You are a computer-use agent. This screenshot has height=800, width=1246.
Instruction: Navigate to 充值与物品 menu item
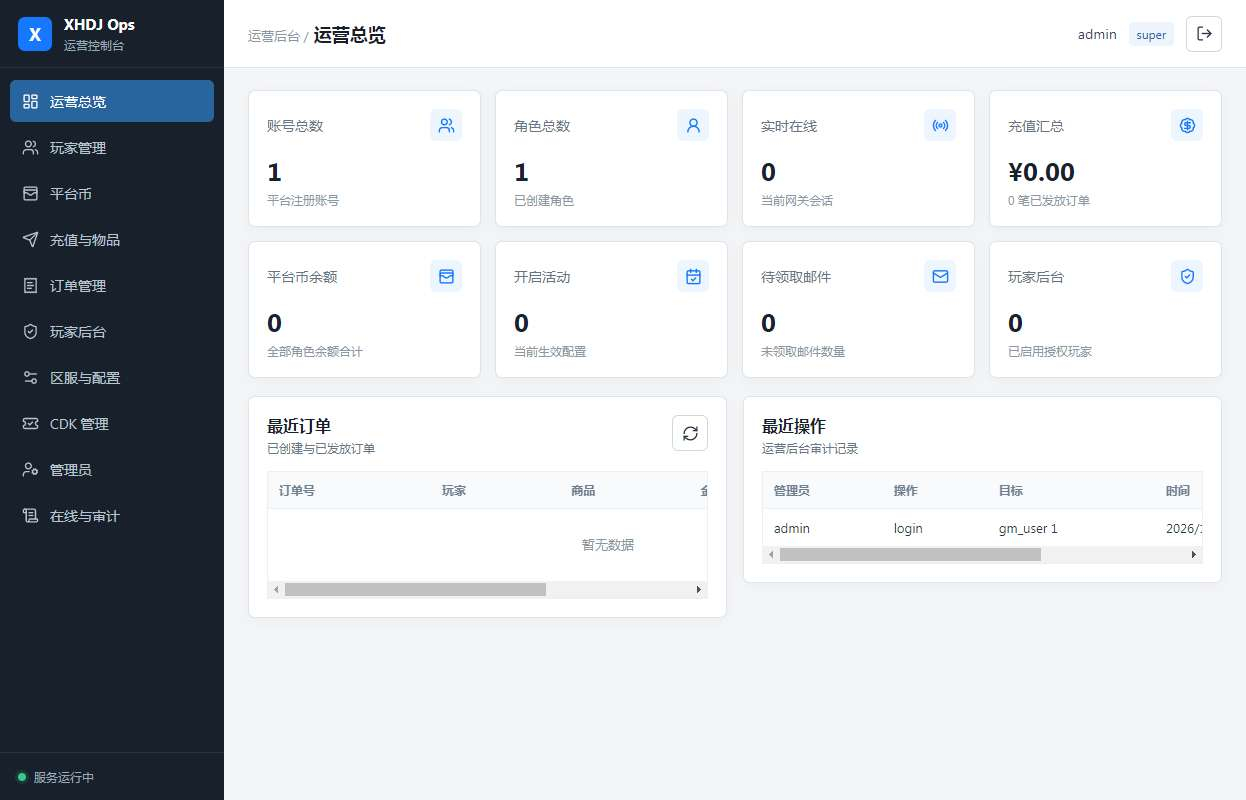point(112,239)
